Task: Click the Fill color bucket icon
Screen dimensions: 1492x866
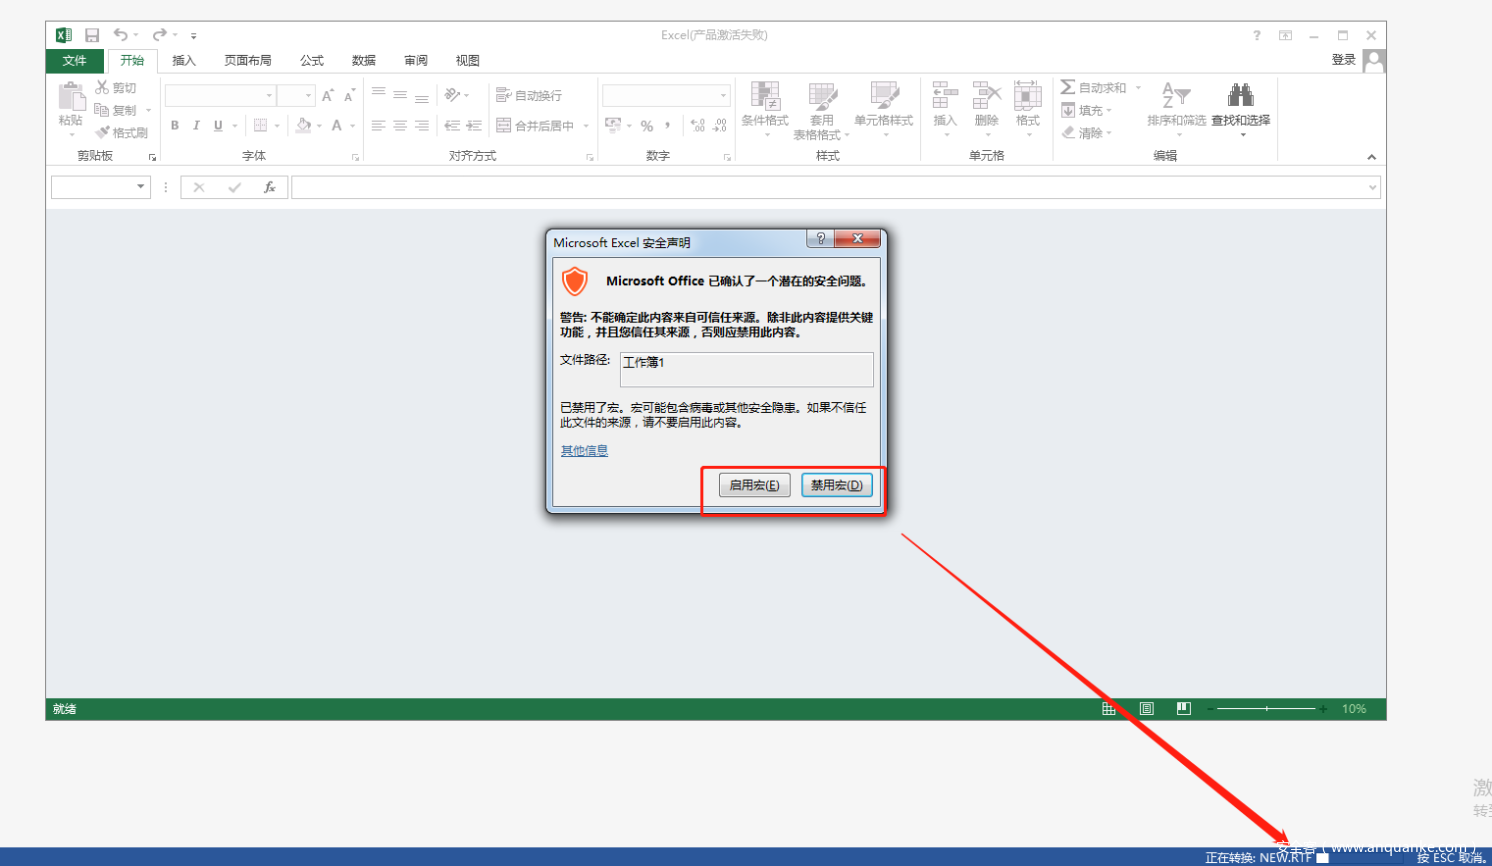Action: coord(303,125)
